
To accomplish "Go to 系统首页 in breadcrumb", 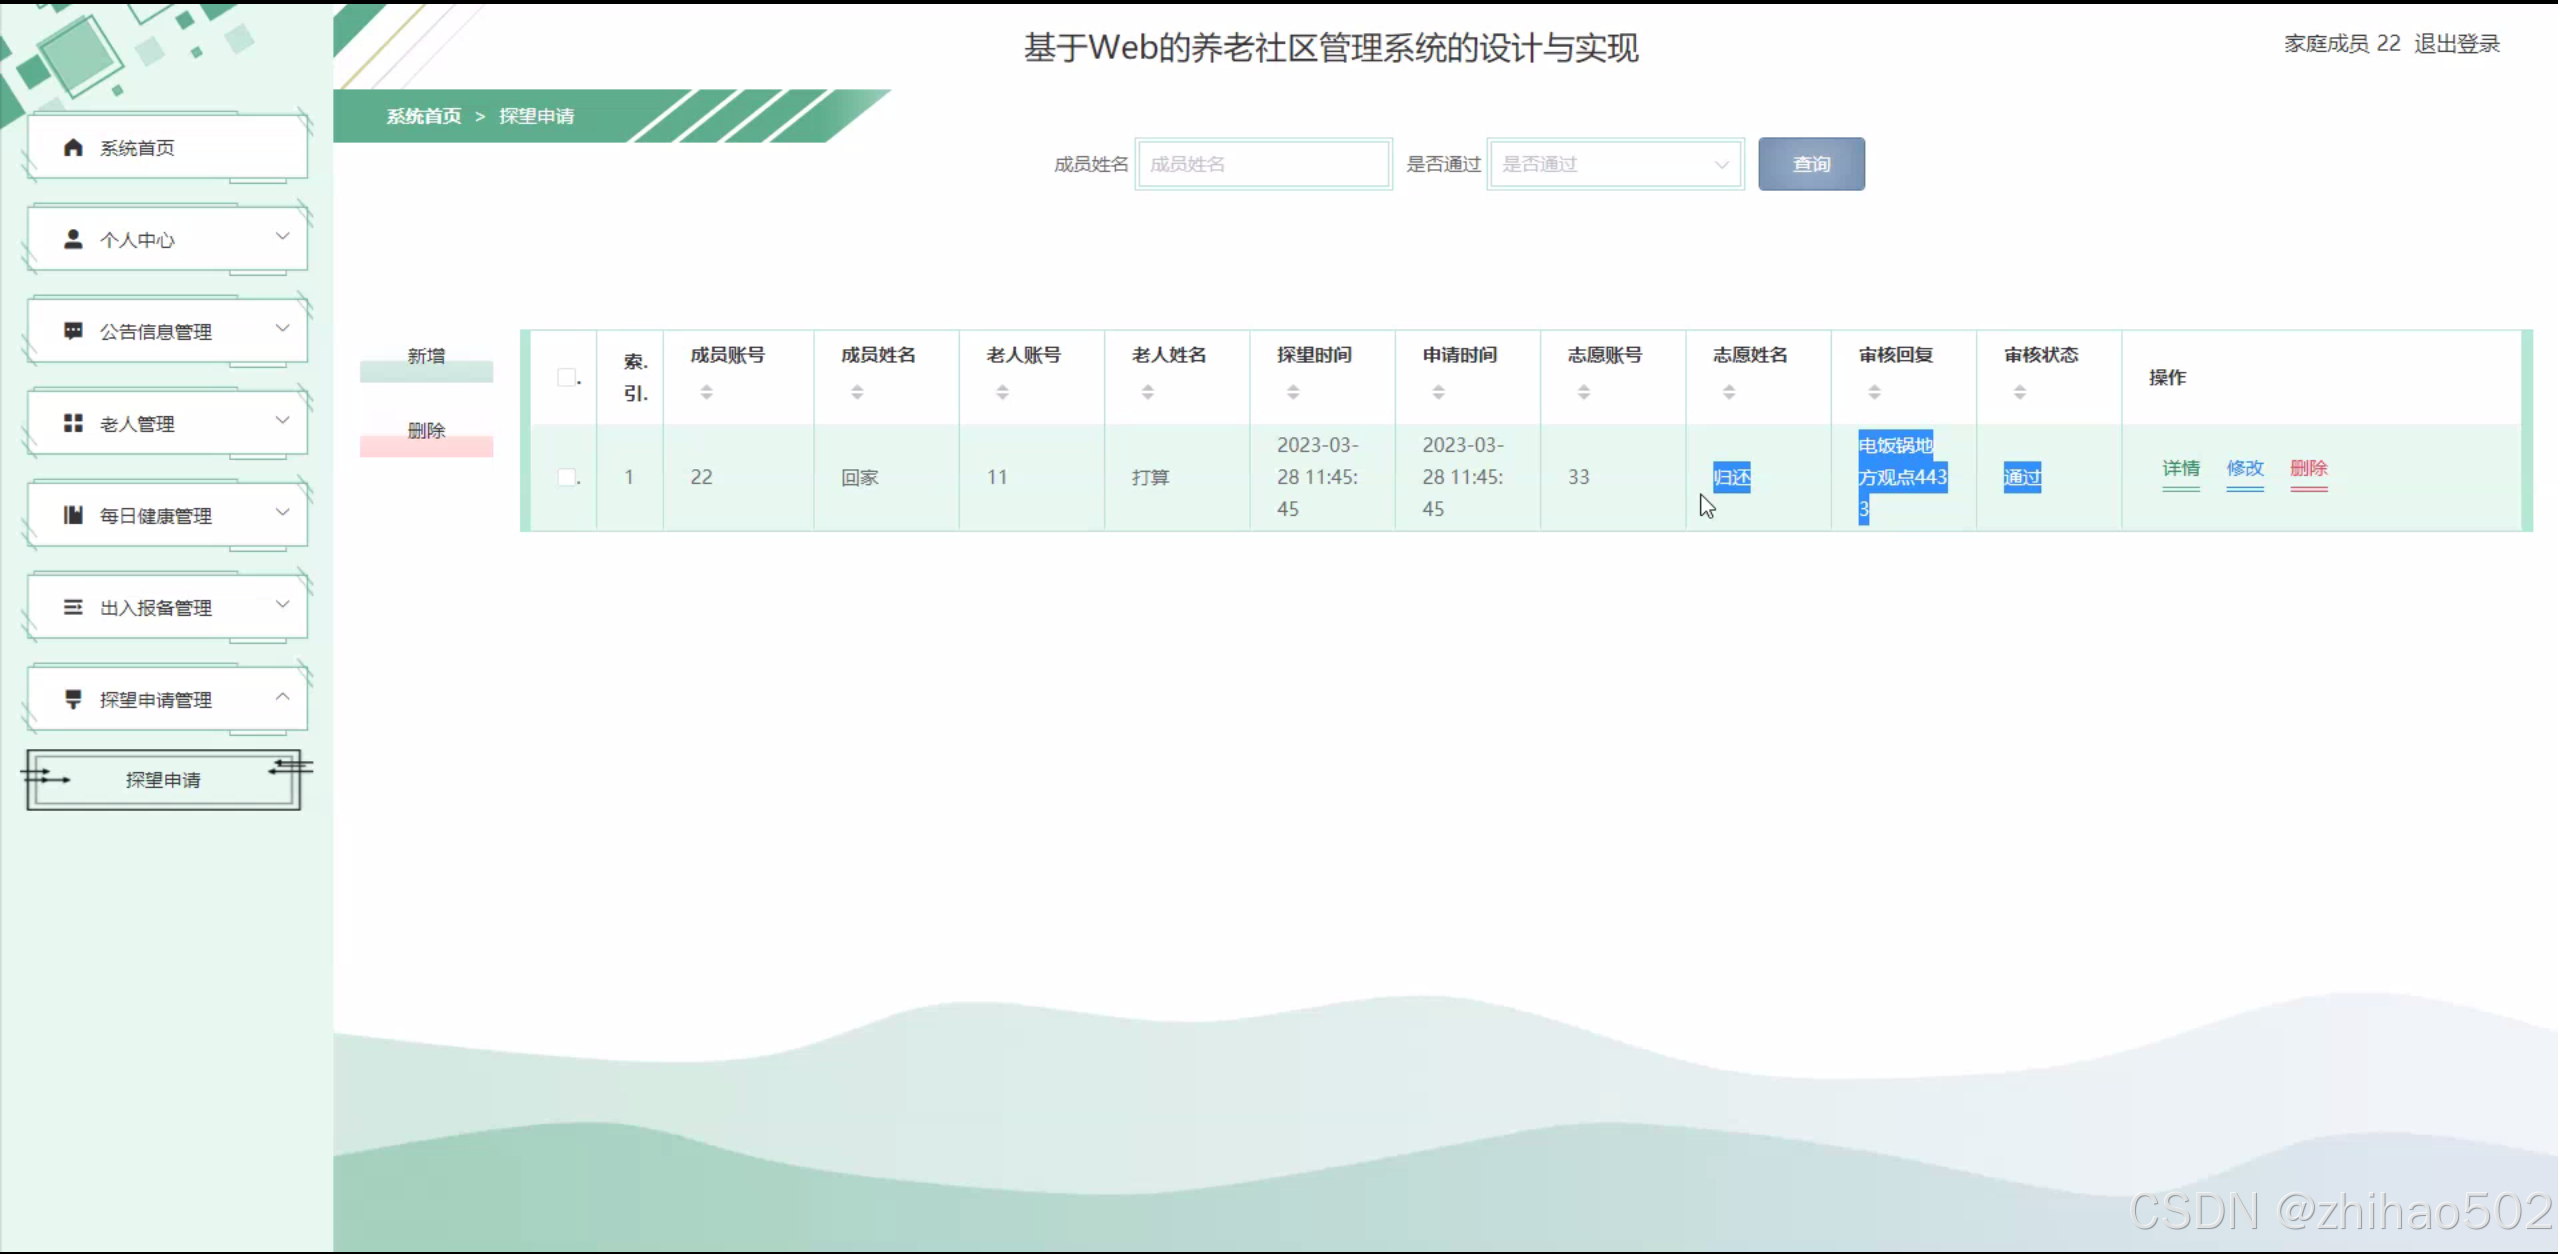I will (424, 116).
